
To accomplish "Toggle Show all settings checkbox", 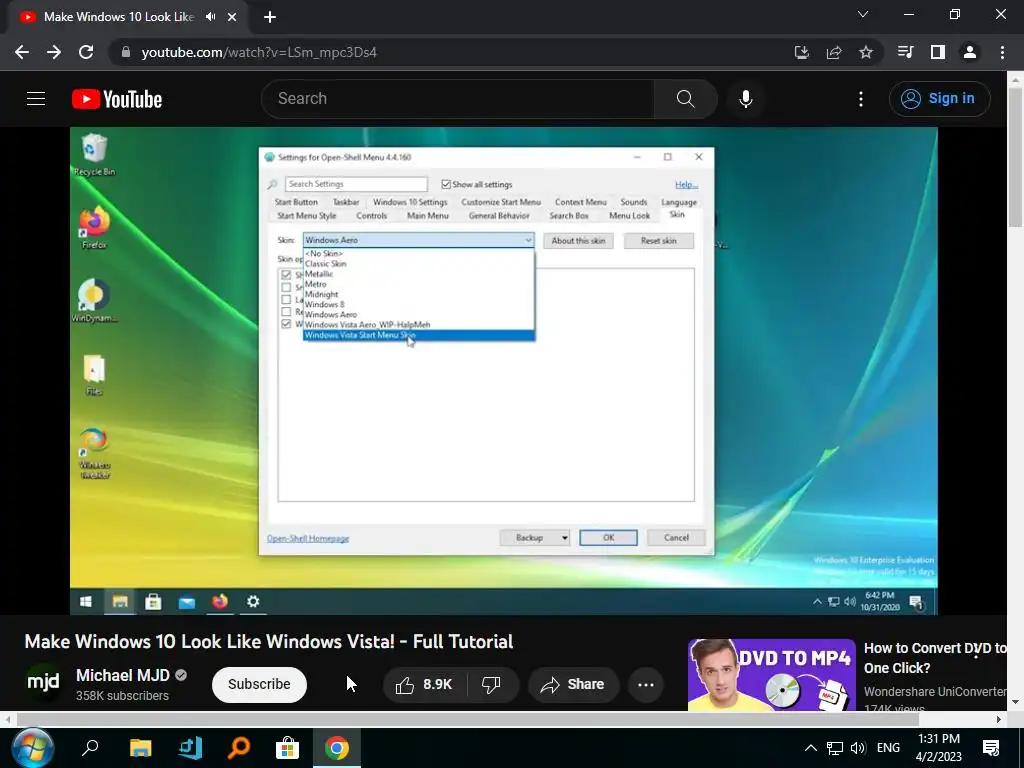I will point(446,184).
